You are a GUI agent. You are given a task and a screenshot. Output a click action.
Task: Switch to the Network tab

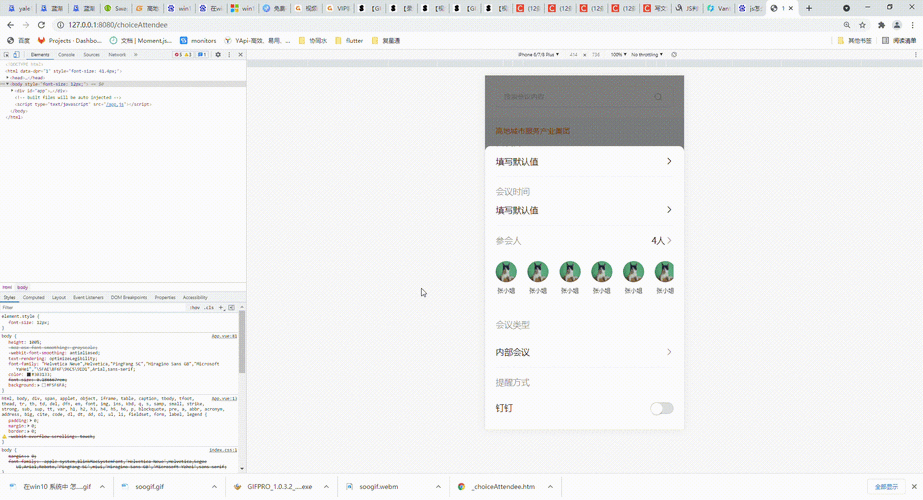click(117, 55)
